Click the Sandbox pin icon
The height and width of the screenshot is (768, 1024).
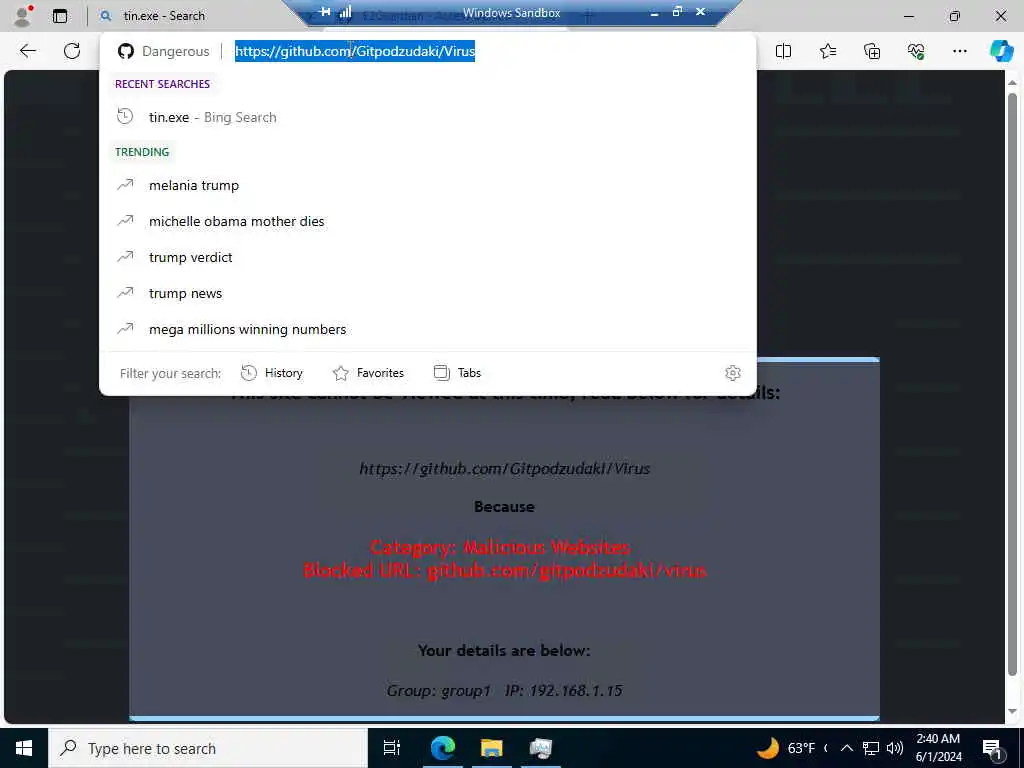(x=325, y=12)
